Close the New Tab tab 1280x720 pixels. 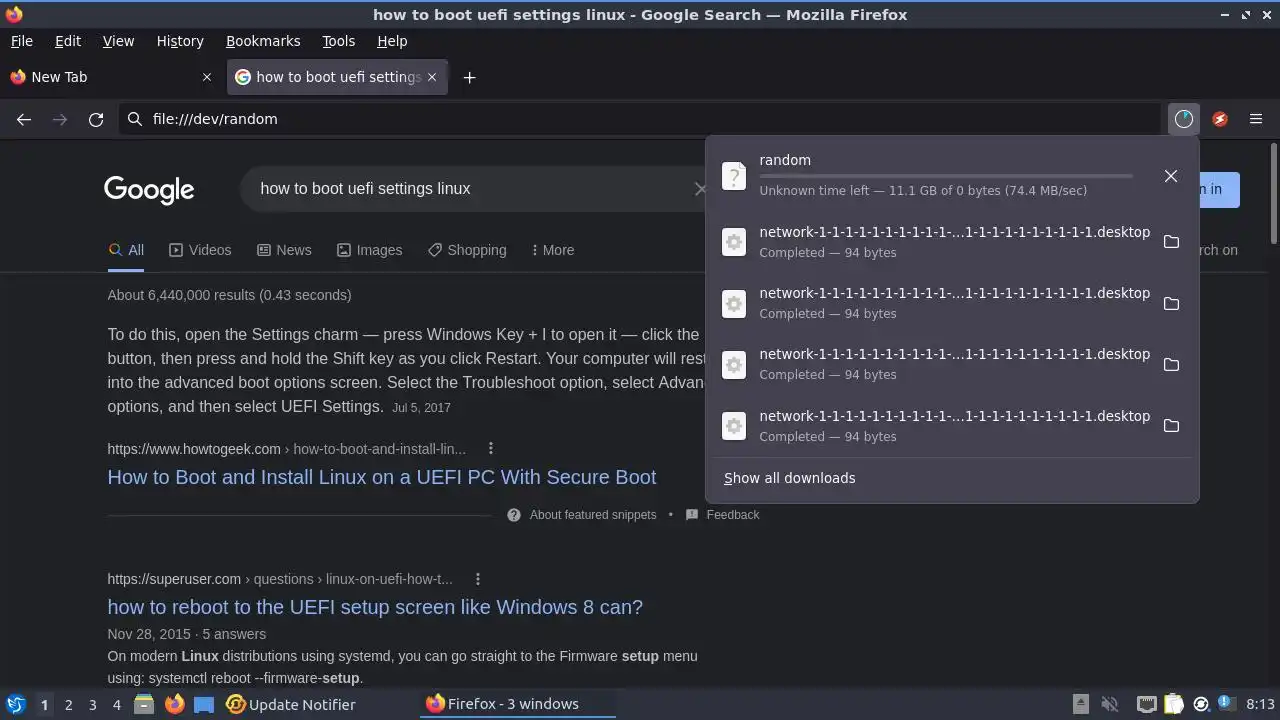[x=207, y=77]
